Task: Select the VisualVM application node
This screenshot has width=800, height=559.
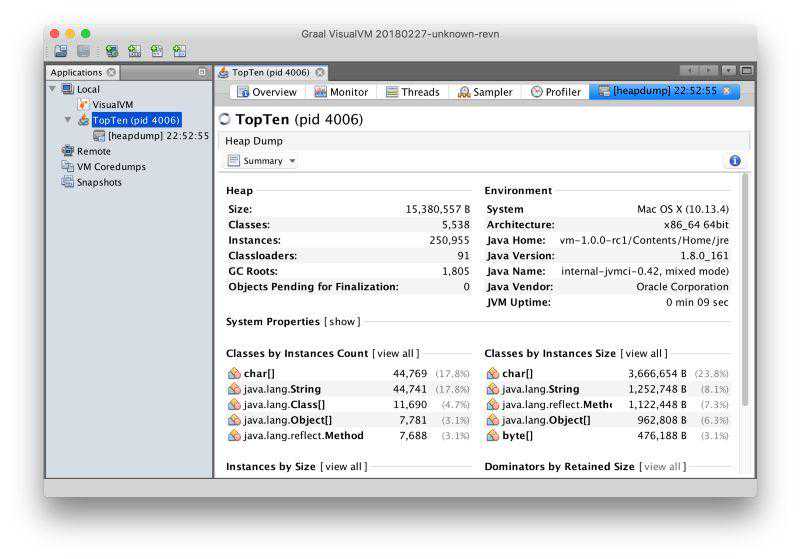Action: 112,104
